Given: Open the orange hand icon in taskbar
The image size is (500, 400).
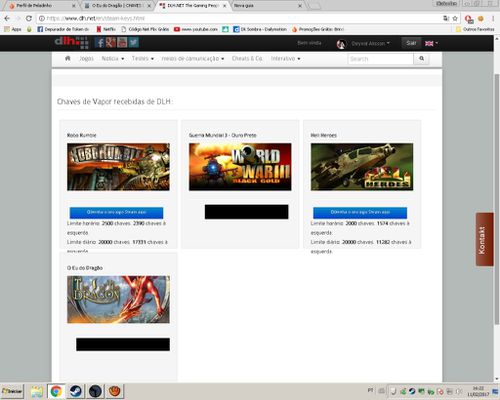Looking at the screenshot, I should click(115, 391).
